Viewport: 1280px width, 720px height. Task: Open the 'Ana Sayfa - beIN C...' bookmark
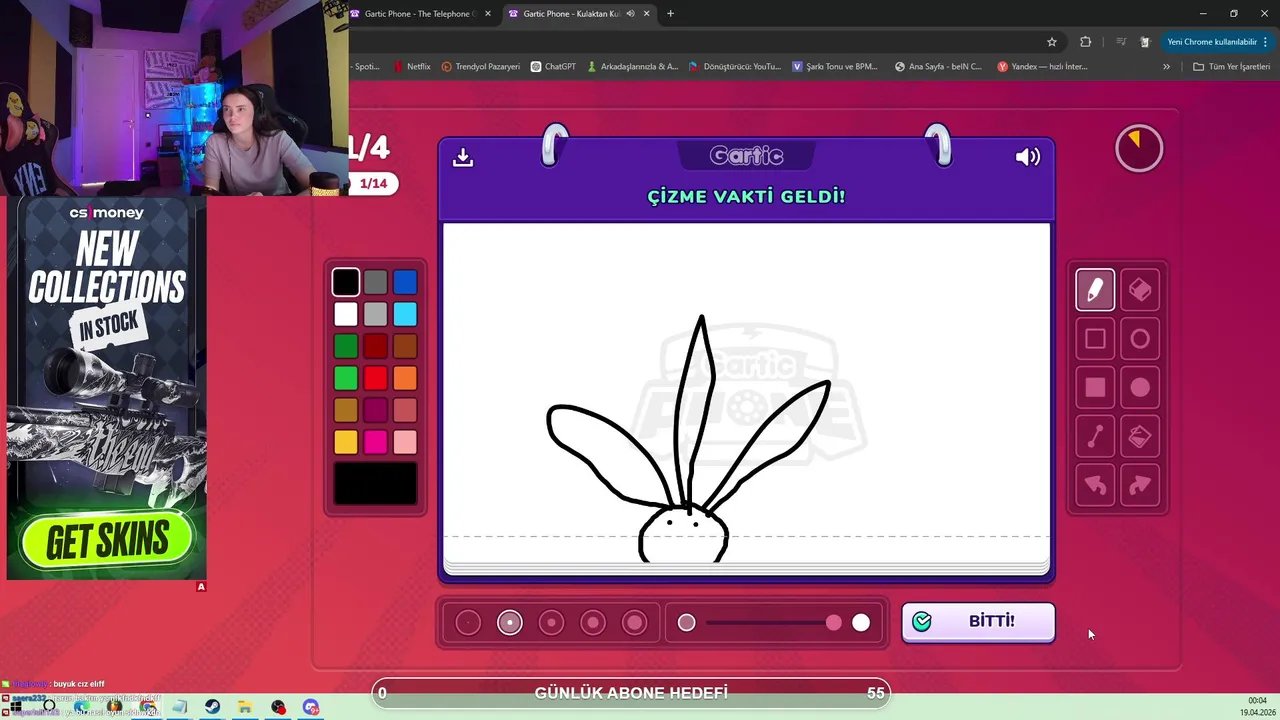coord(938,67)
